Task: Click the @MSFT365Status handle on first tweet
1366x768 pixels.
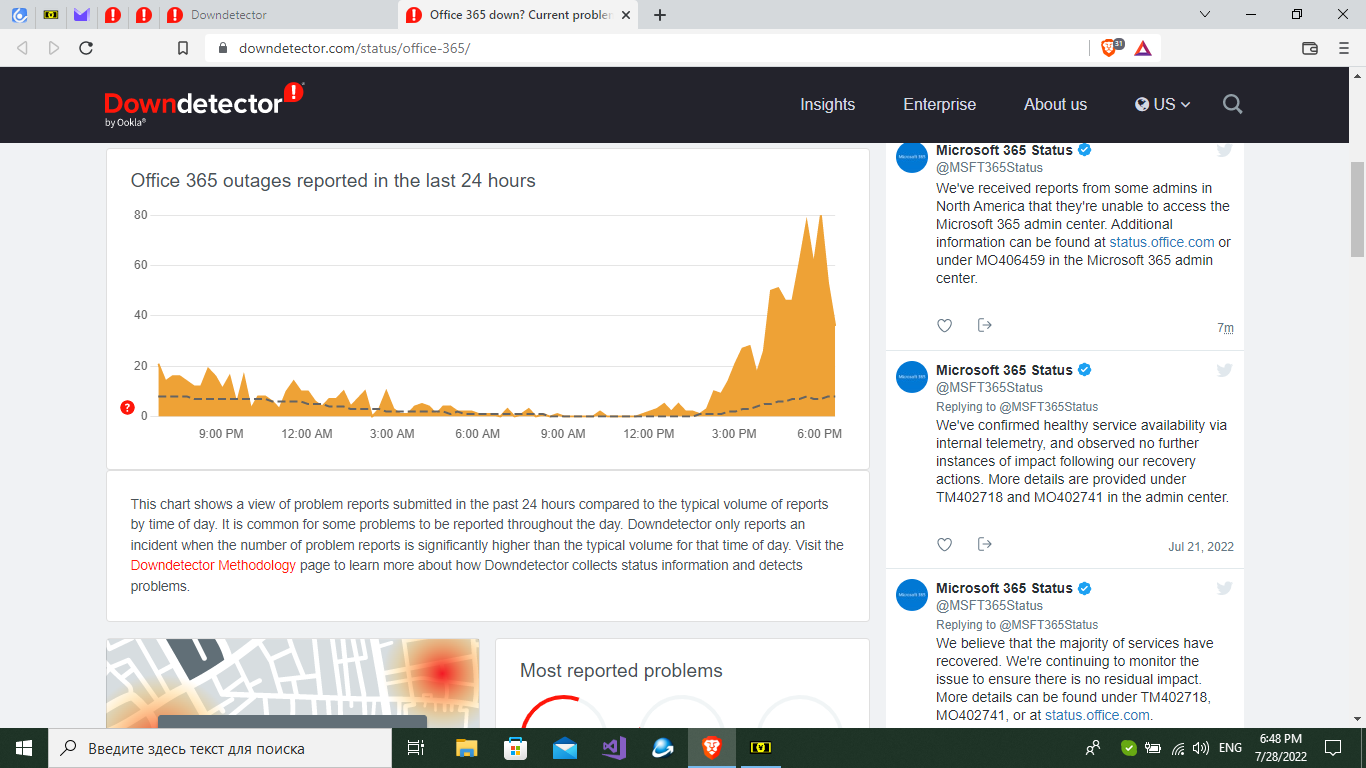Action: click(x=989, y=168)
